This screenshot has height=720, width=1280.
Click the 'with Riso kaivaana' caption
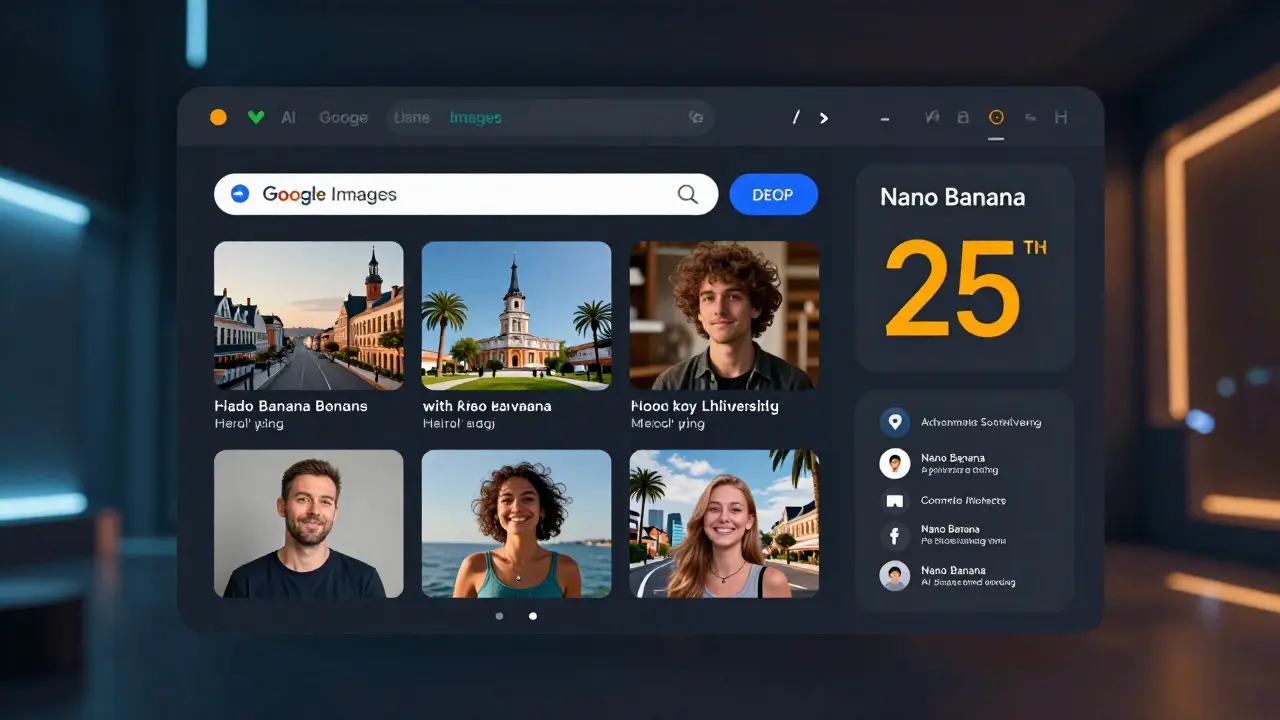tap(487, 406)
